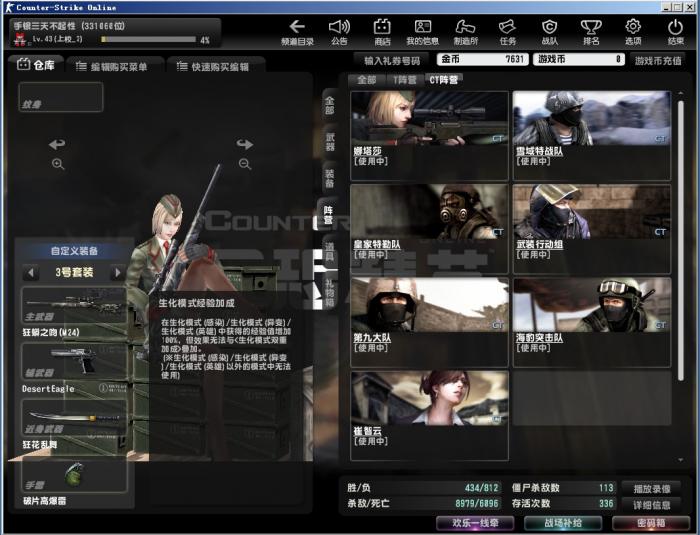Select the 娜塔莎 character card
Image resolution: width=700 pixels, height=535 pixels.
pyautogui.click(x=429, y=135)
